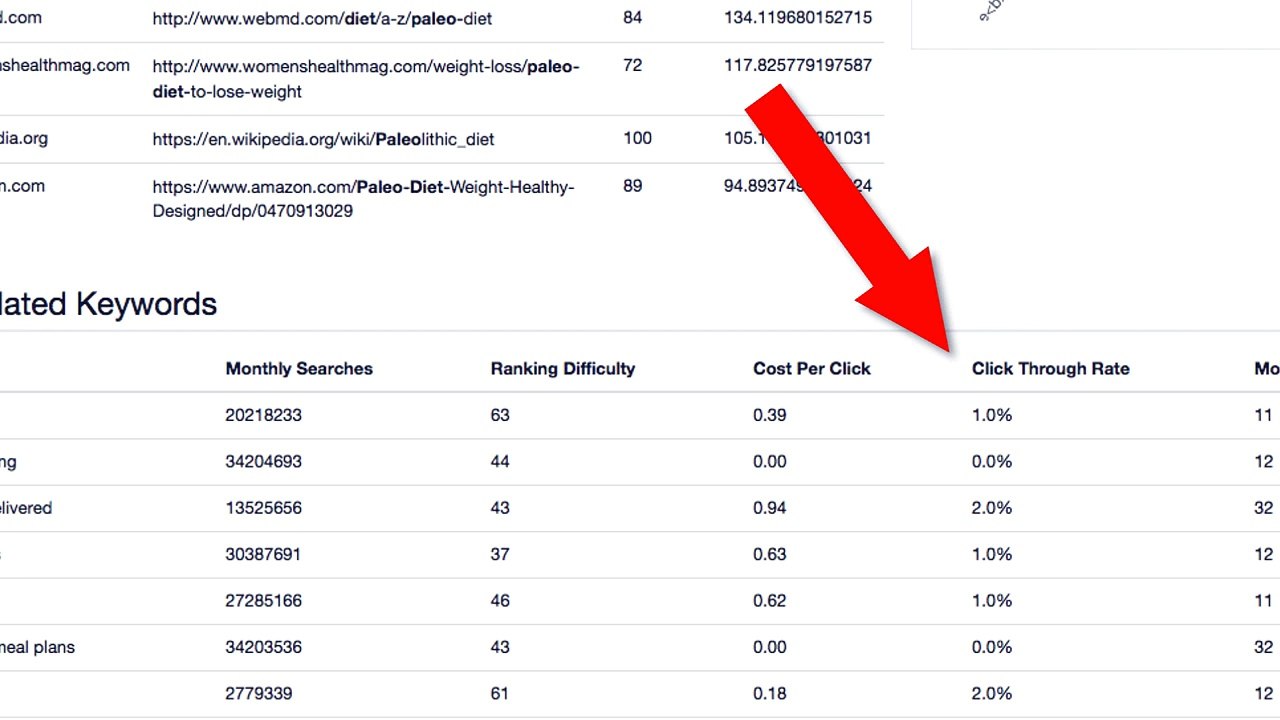
Task: Sort by Ranking Difficulty column header
Action: point(563,368)
